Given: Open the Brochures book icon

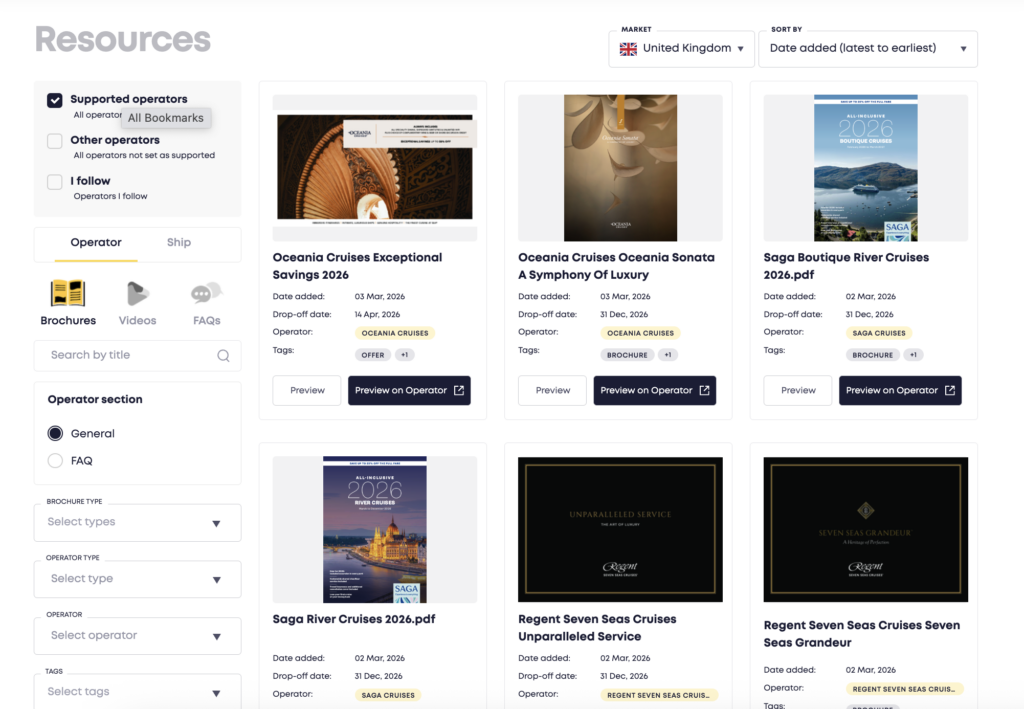Looking at the screenshot, I should pyautogui.click(x=68, y=294).
